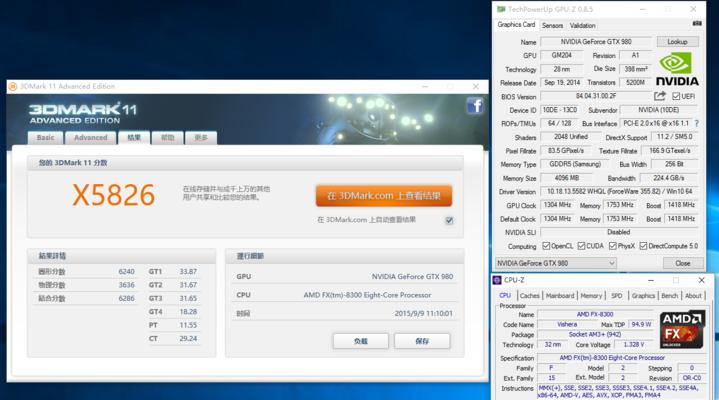Click the CPU-Z title bar icon

[x=497, y=280]
